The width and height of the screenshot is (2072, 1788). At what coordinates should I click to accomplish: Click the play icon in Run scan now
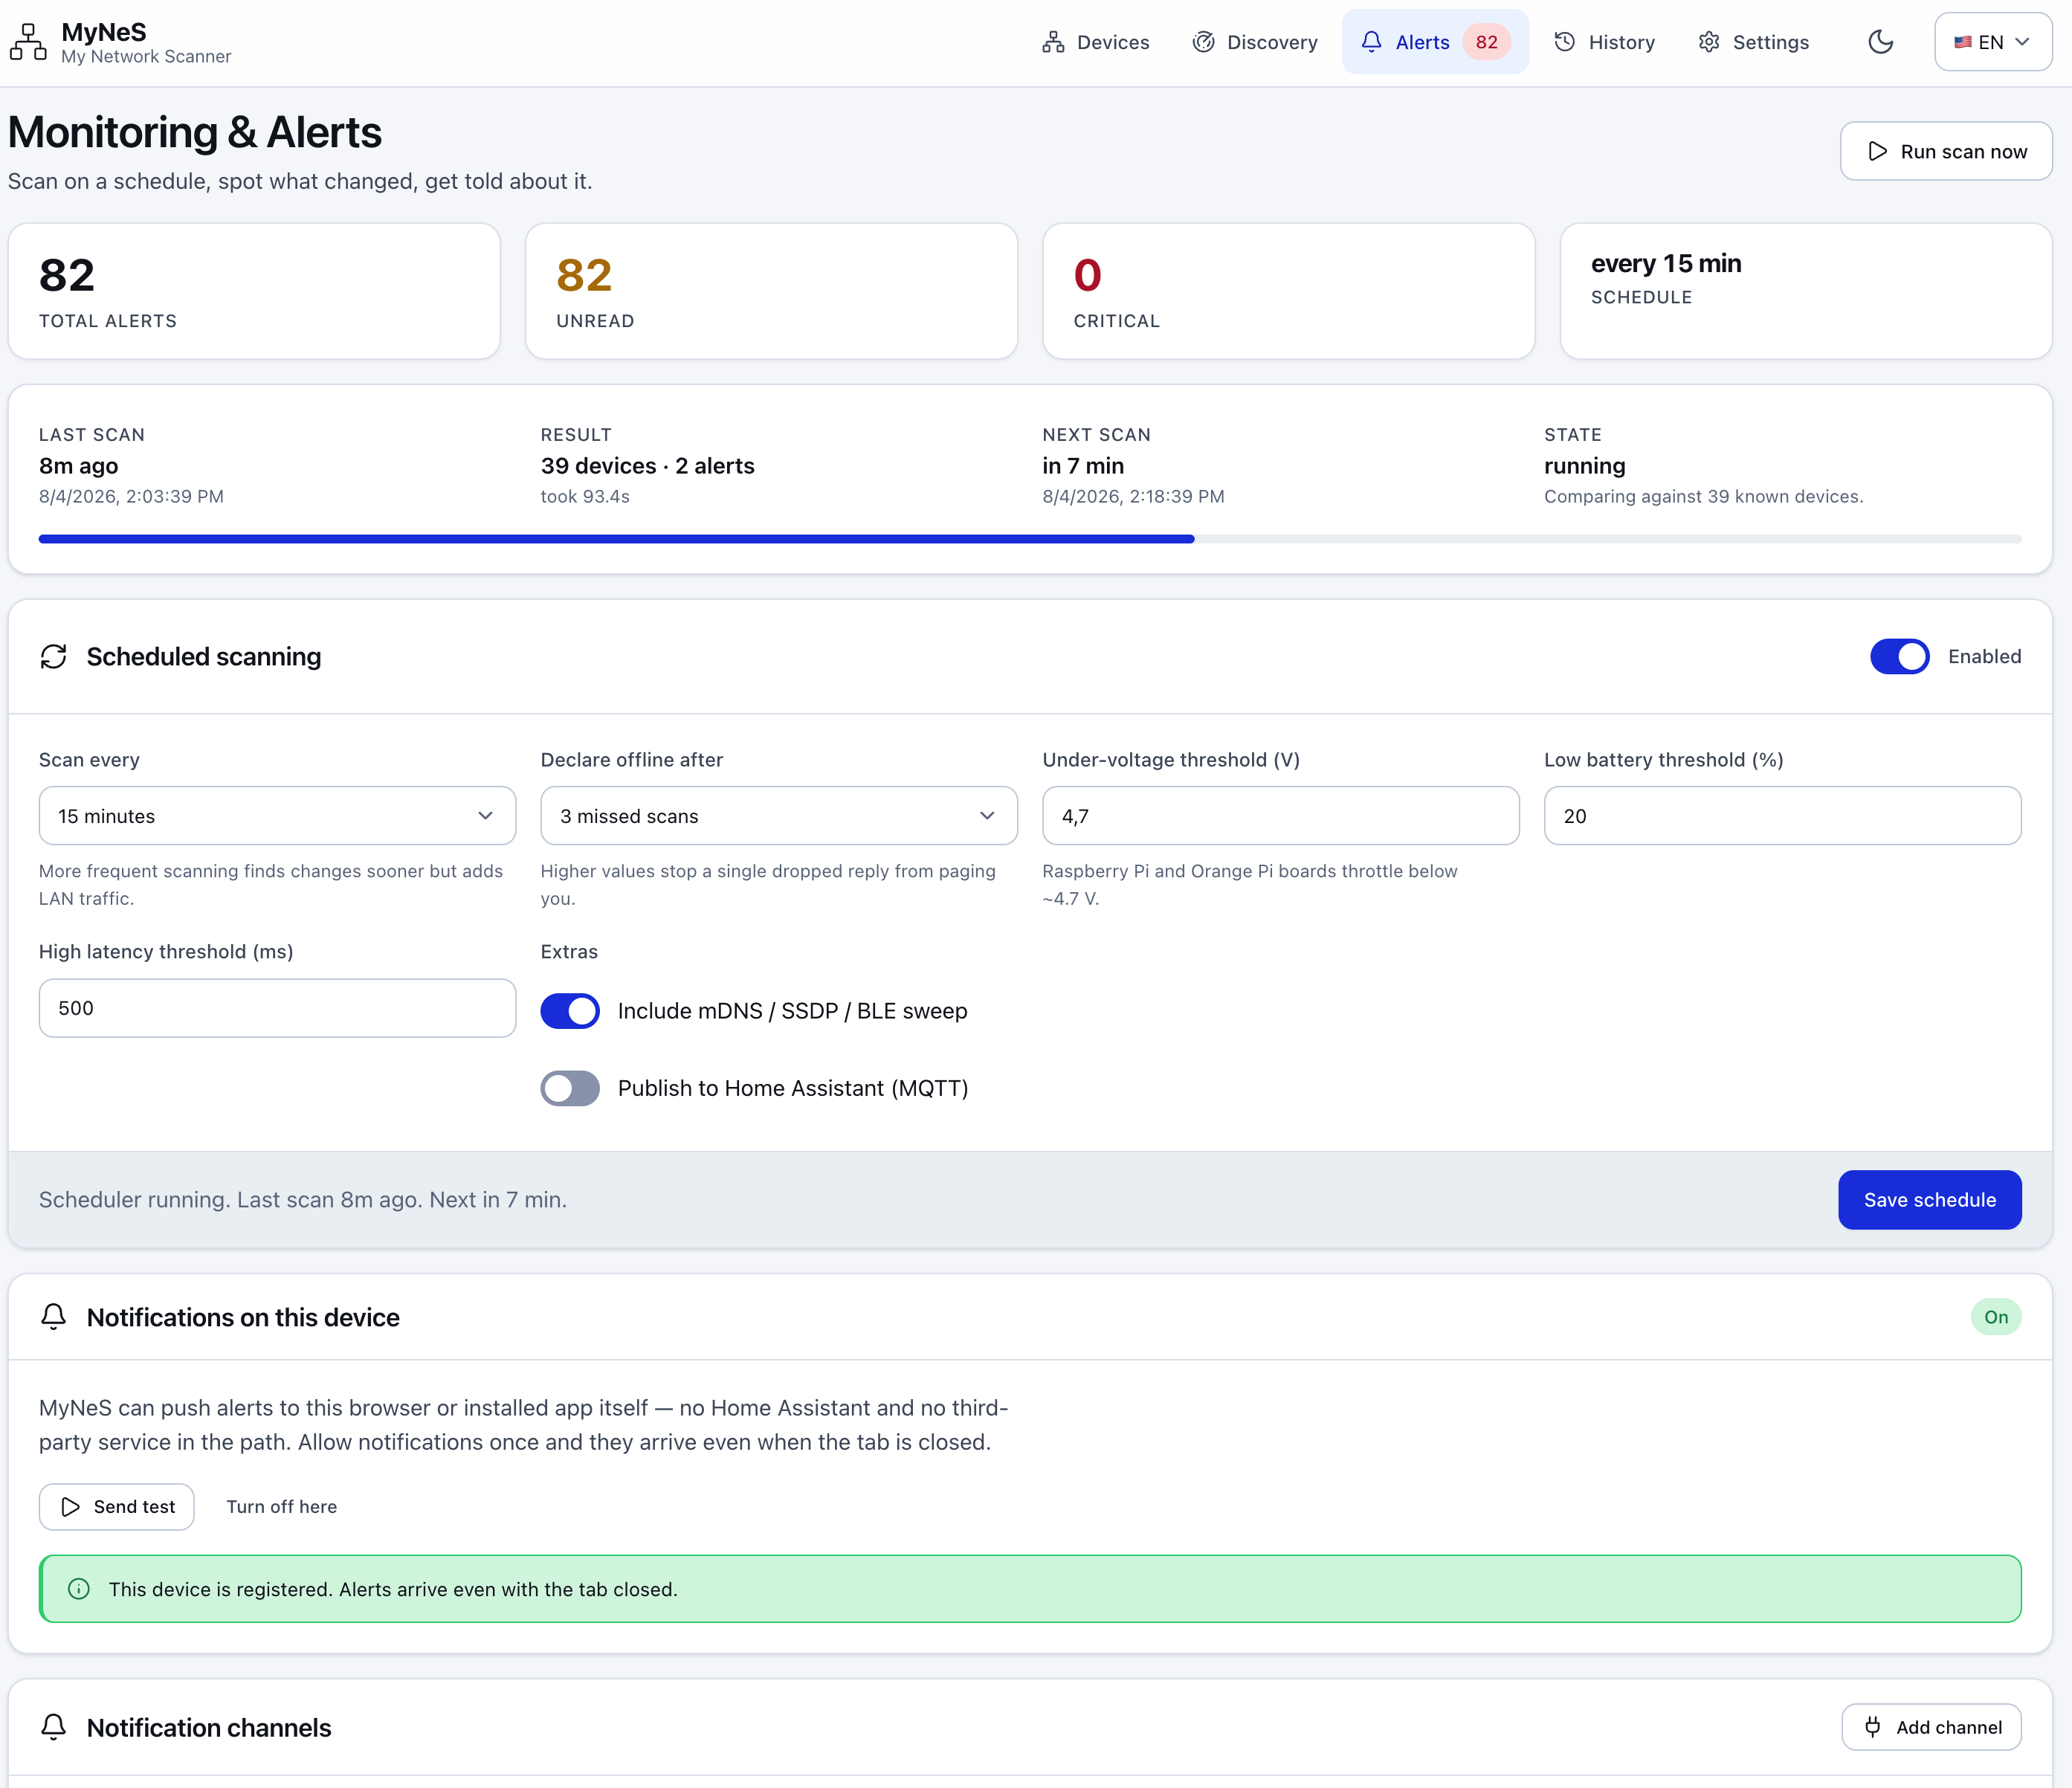coord(1877,151)
